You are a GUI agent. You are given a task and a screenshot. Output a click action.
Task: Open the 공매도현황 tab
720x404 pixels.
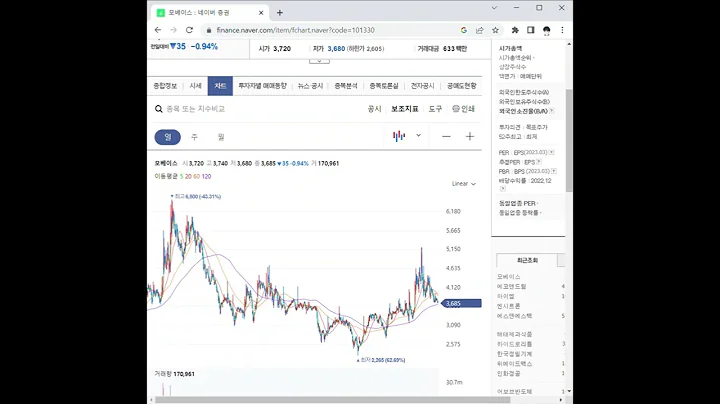tap(461, 86)
